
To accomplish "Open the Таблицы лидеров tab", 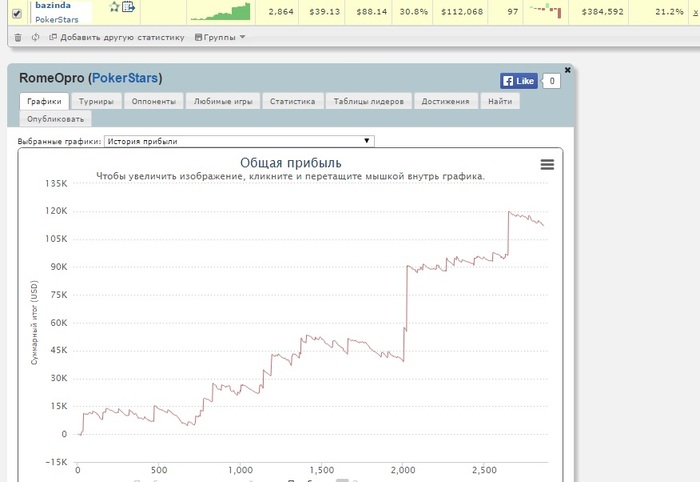I will [x=368, y=101].
